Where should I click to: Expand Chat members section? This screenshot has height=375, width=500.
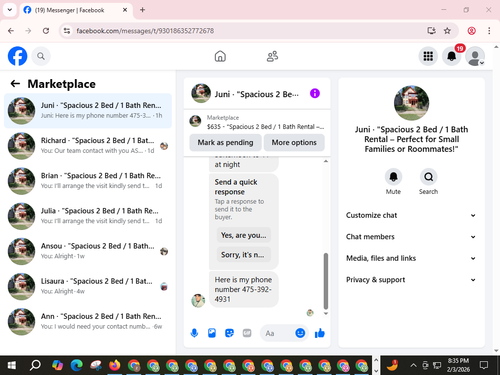point(411,237)
